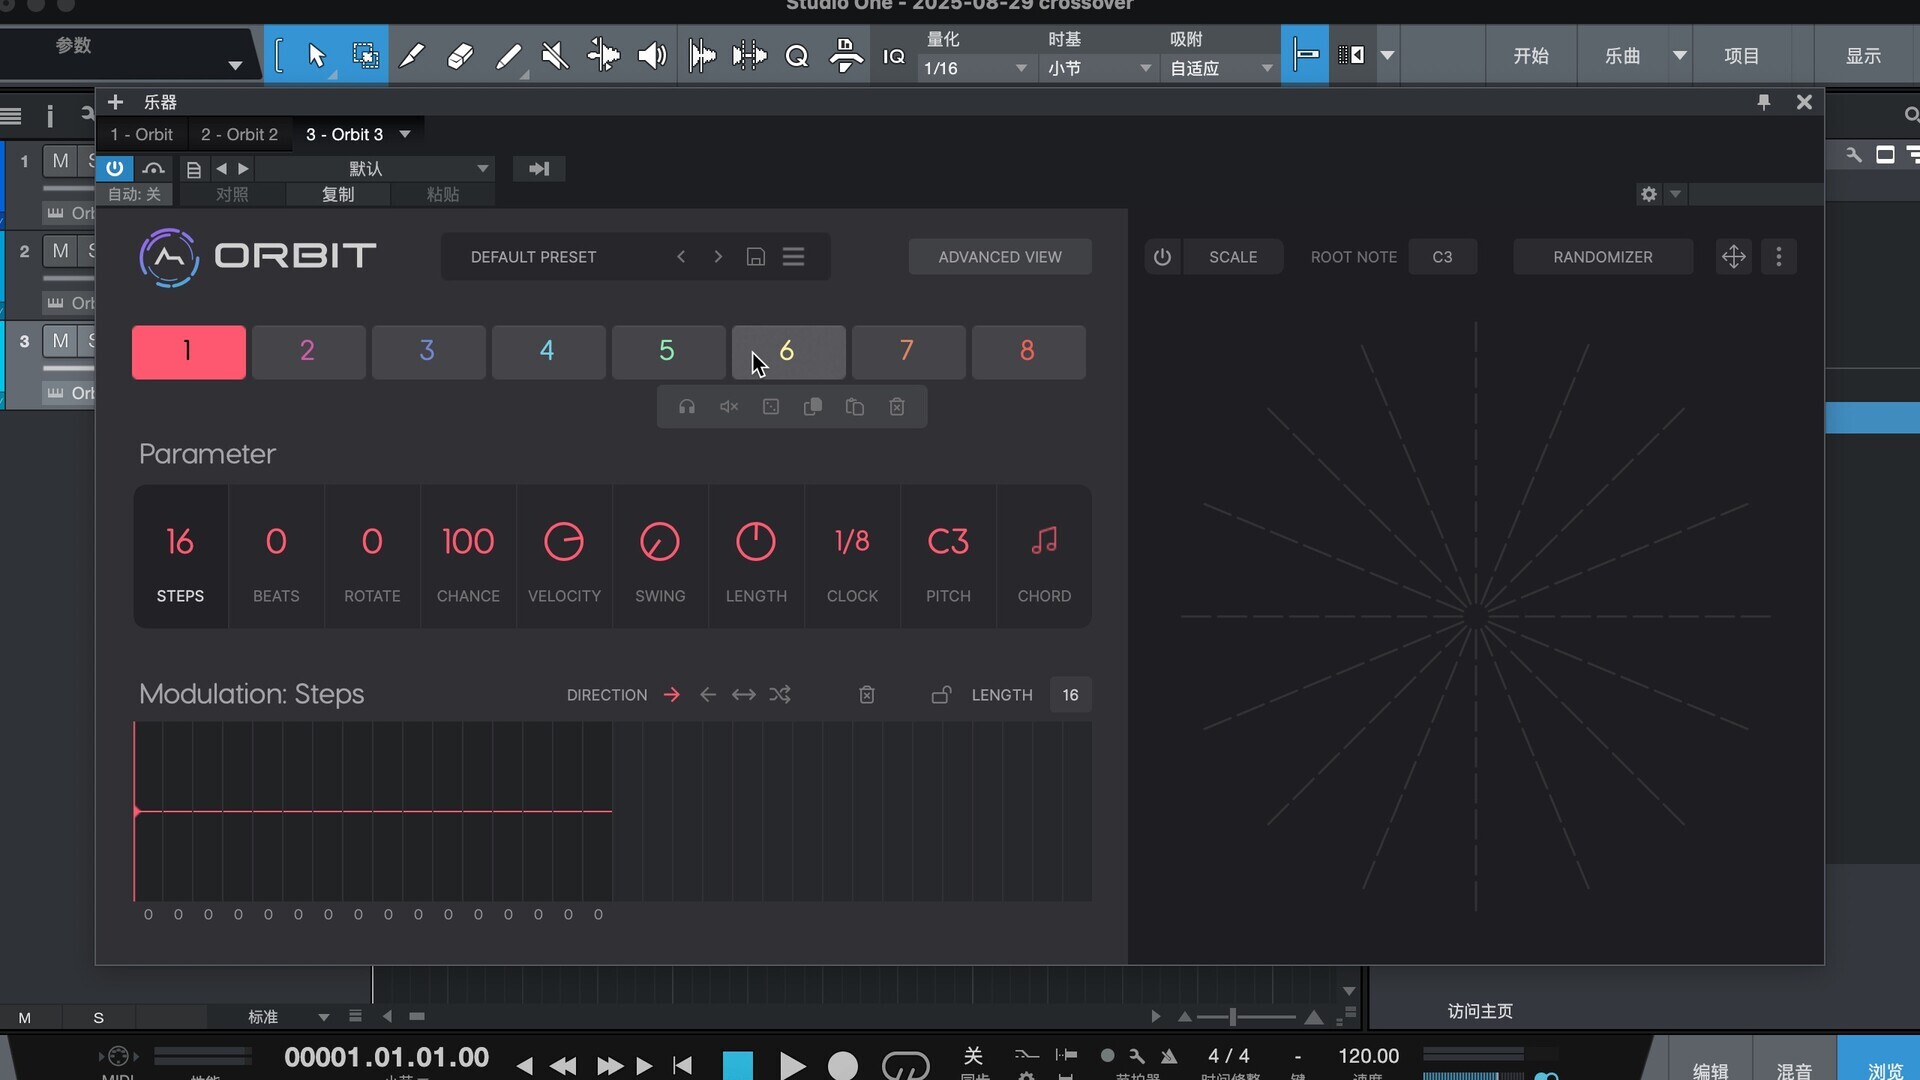Click the RANDOMIZER button
This screenshot has height=1080, width=1920.
(1603, 257)
